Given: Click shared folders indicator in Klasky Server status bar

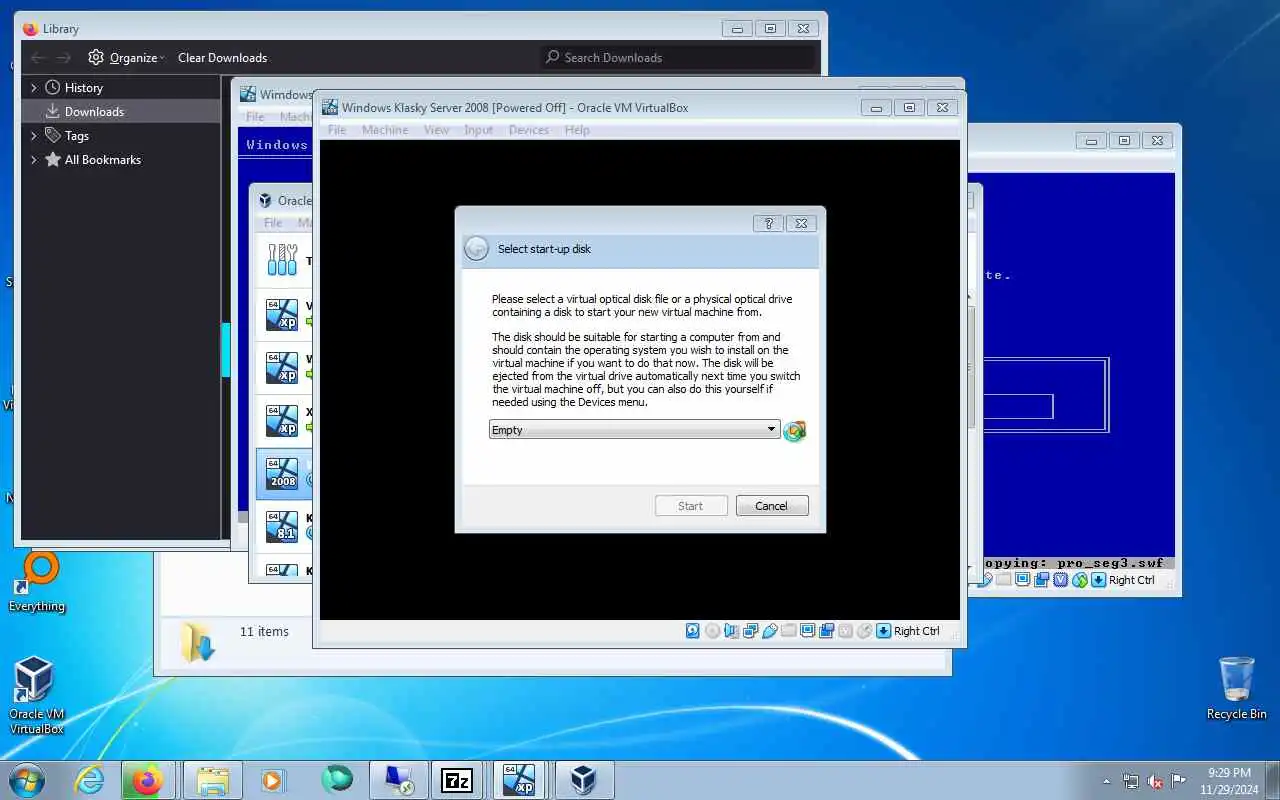Looking at the screenshot, I should click(x=788, y=631).
